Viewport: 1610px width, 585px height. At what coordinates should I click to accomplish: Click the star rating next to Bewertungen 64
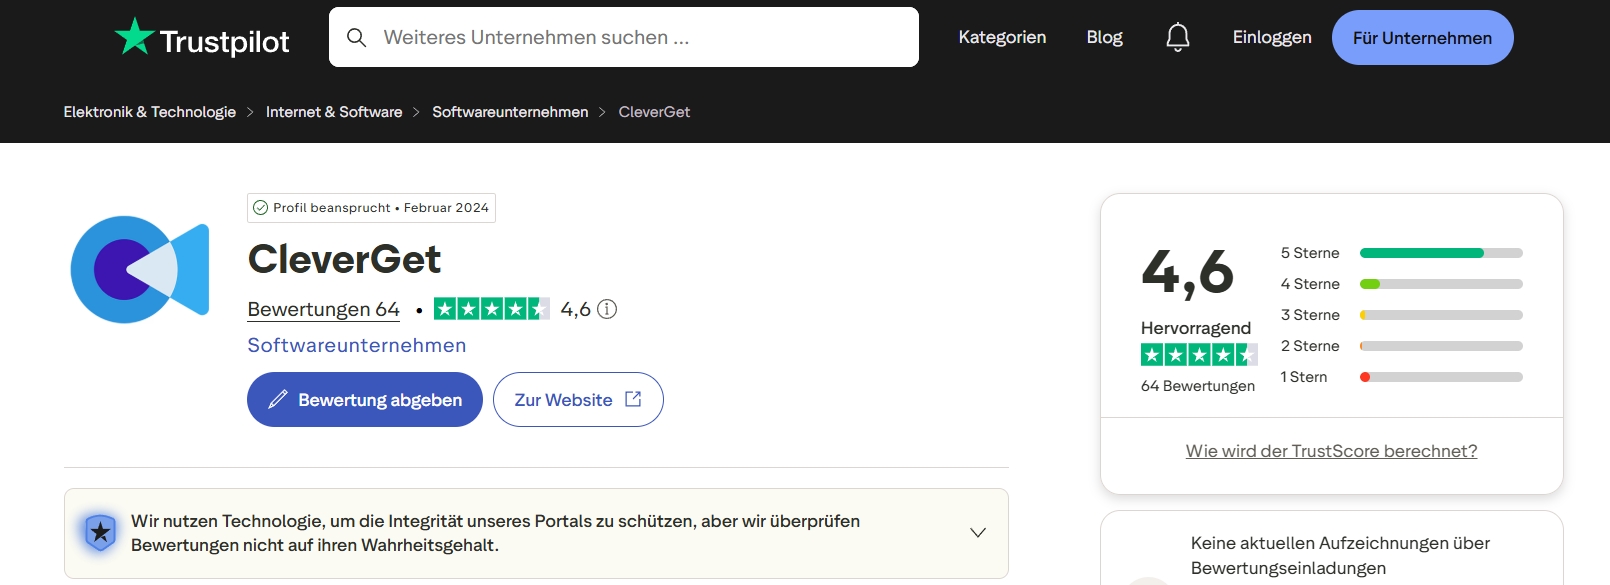click(x=492, y=309)
